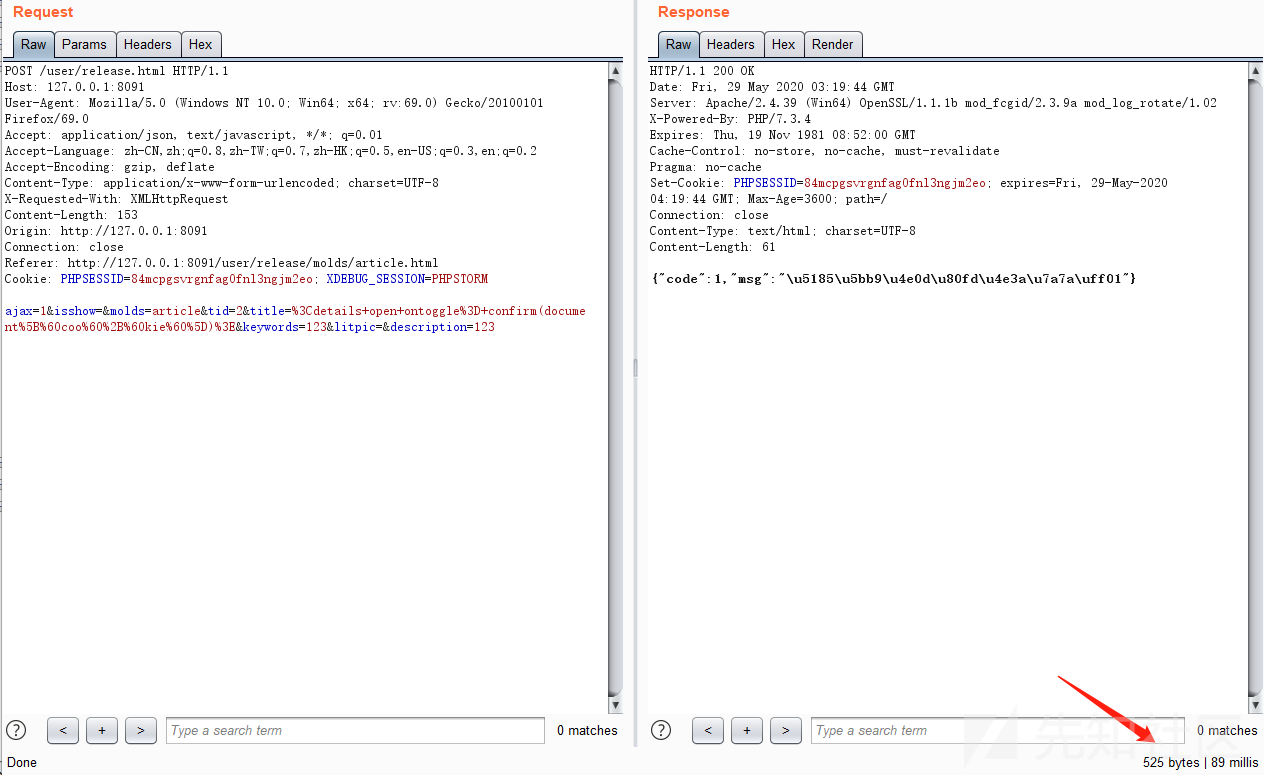Open the Response Headers tab
Viewport: 1264px width, 775px height.
coord(730,44)
